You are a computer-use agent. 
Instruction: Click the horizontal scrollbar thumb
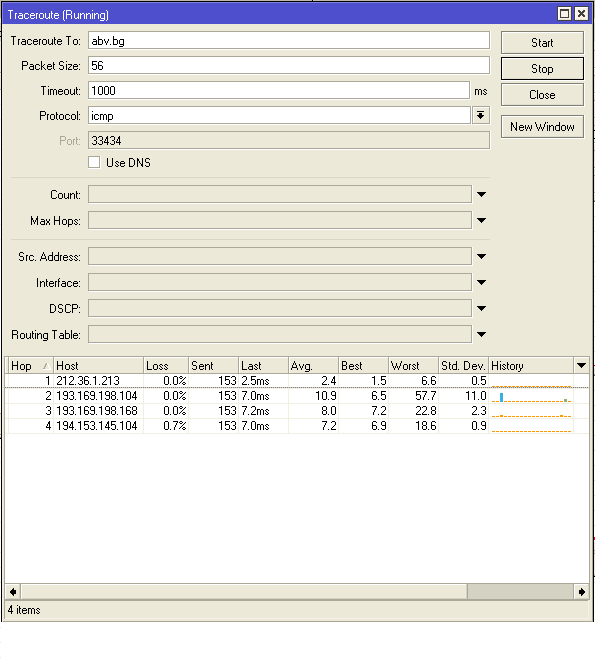[244, 592]
